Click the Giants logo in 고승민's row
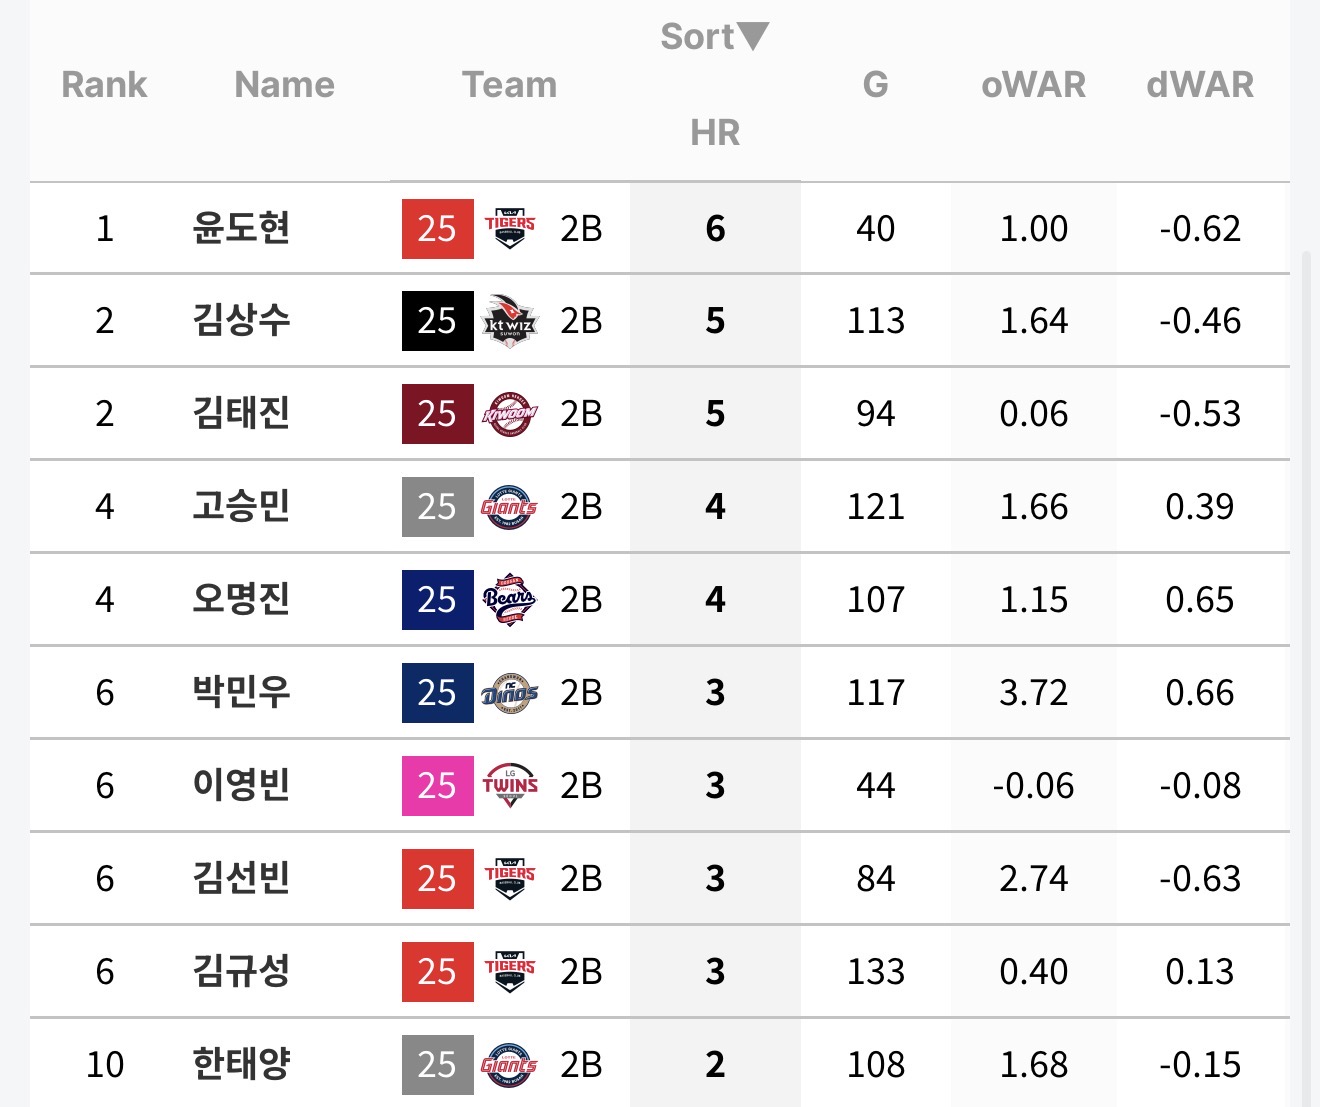Viewport: 1320px width, 1107px height. pyautogui.click(x=510, y=507)
